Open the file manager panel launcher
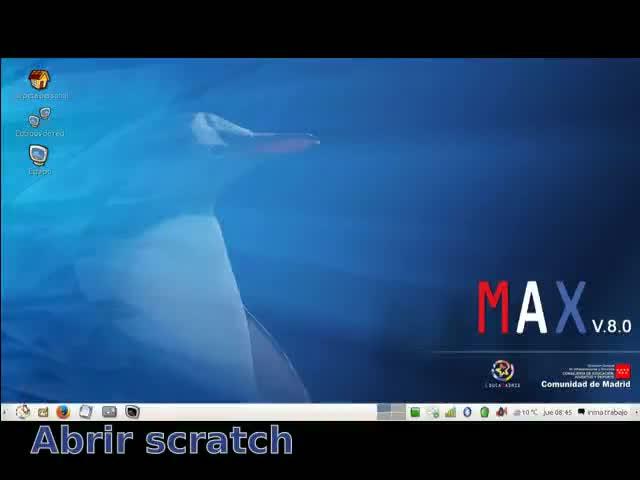640x480 pixels. click(43, 412)
